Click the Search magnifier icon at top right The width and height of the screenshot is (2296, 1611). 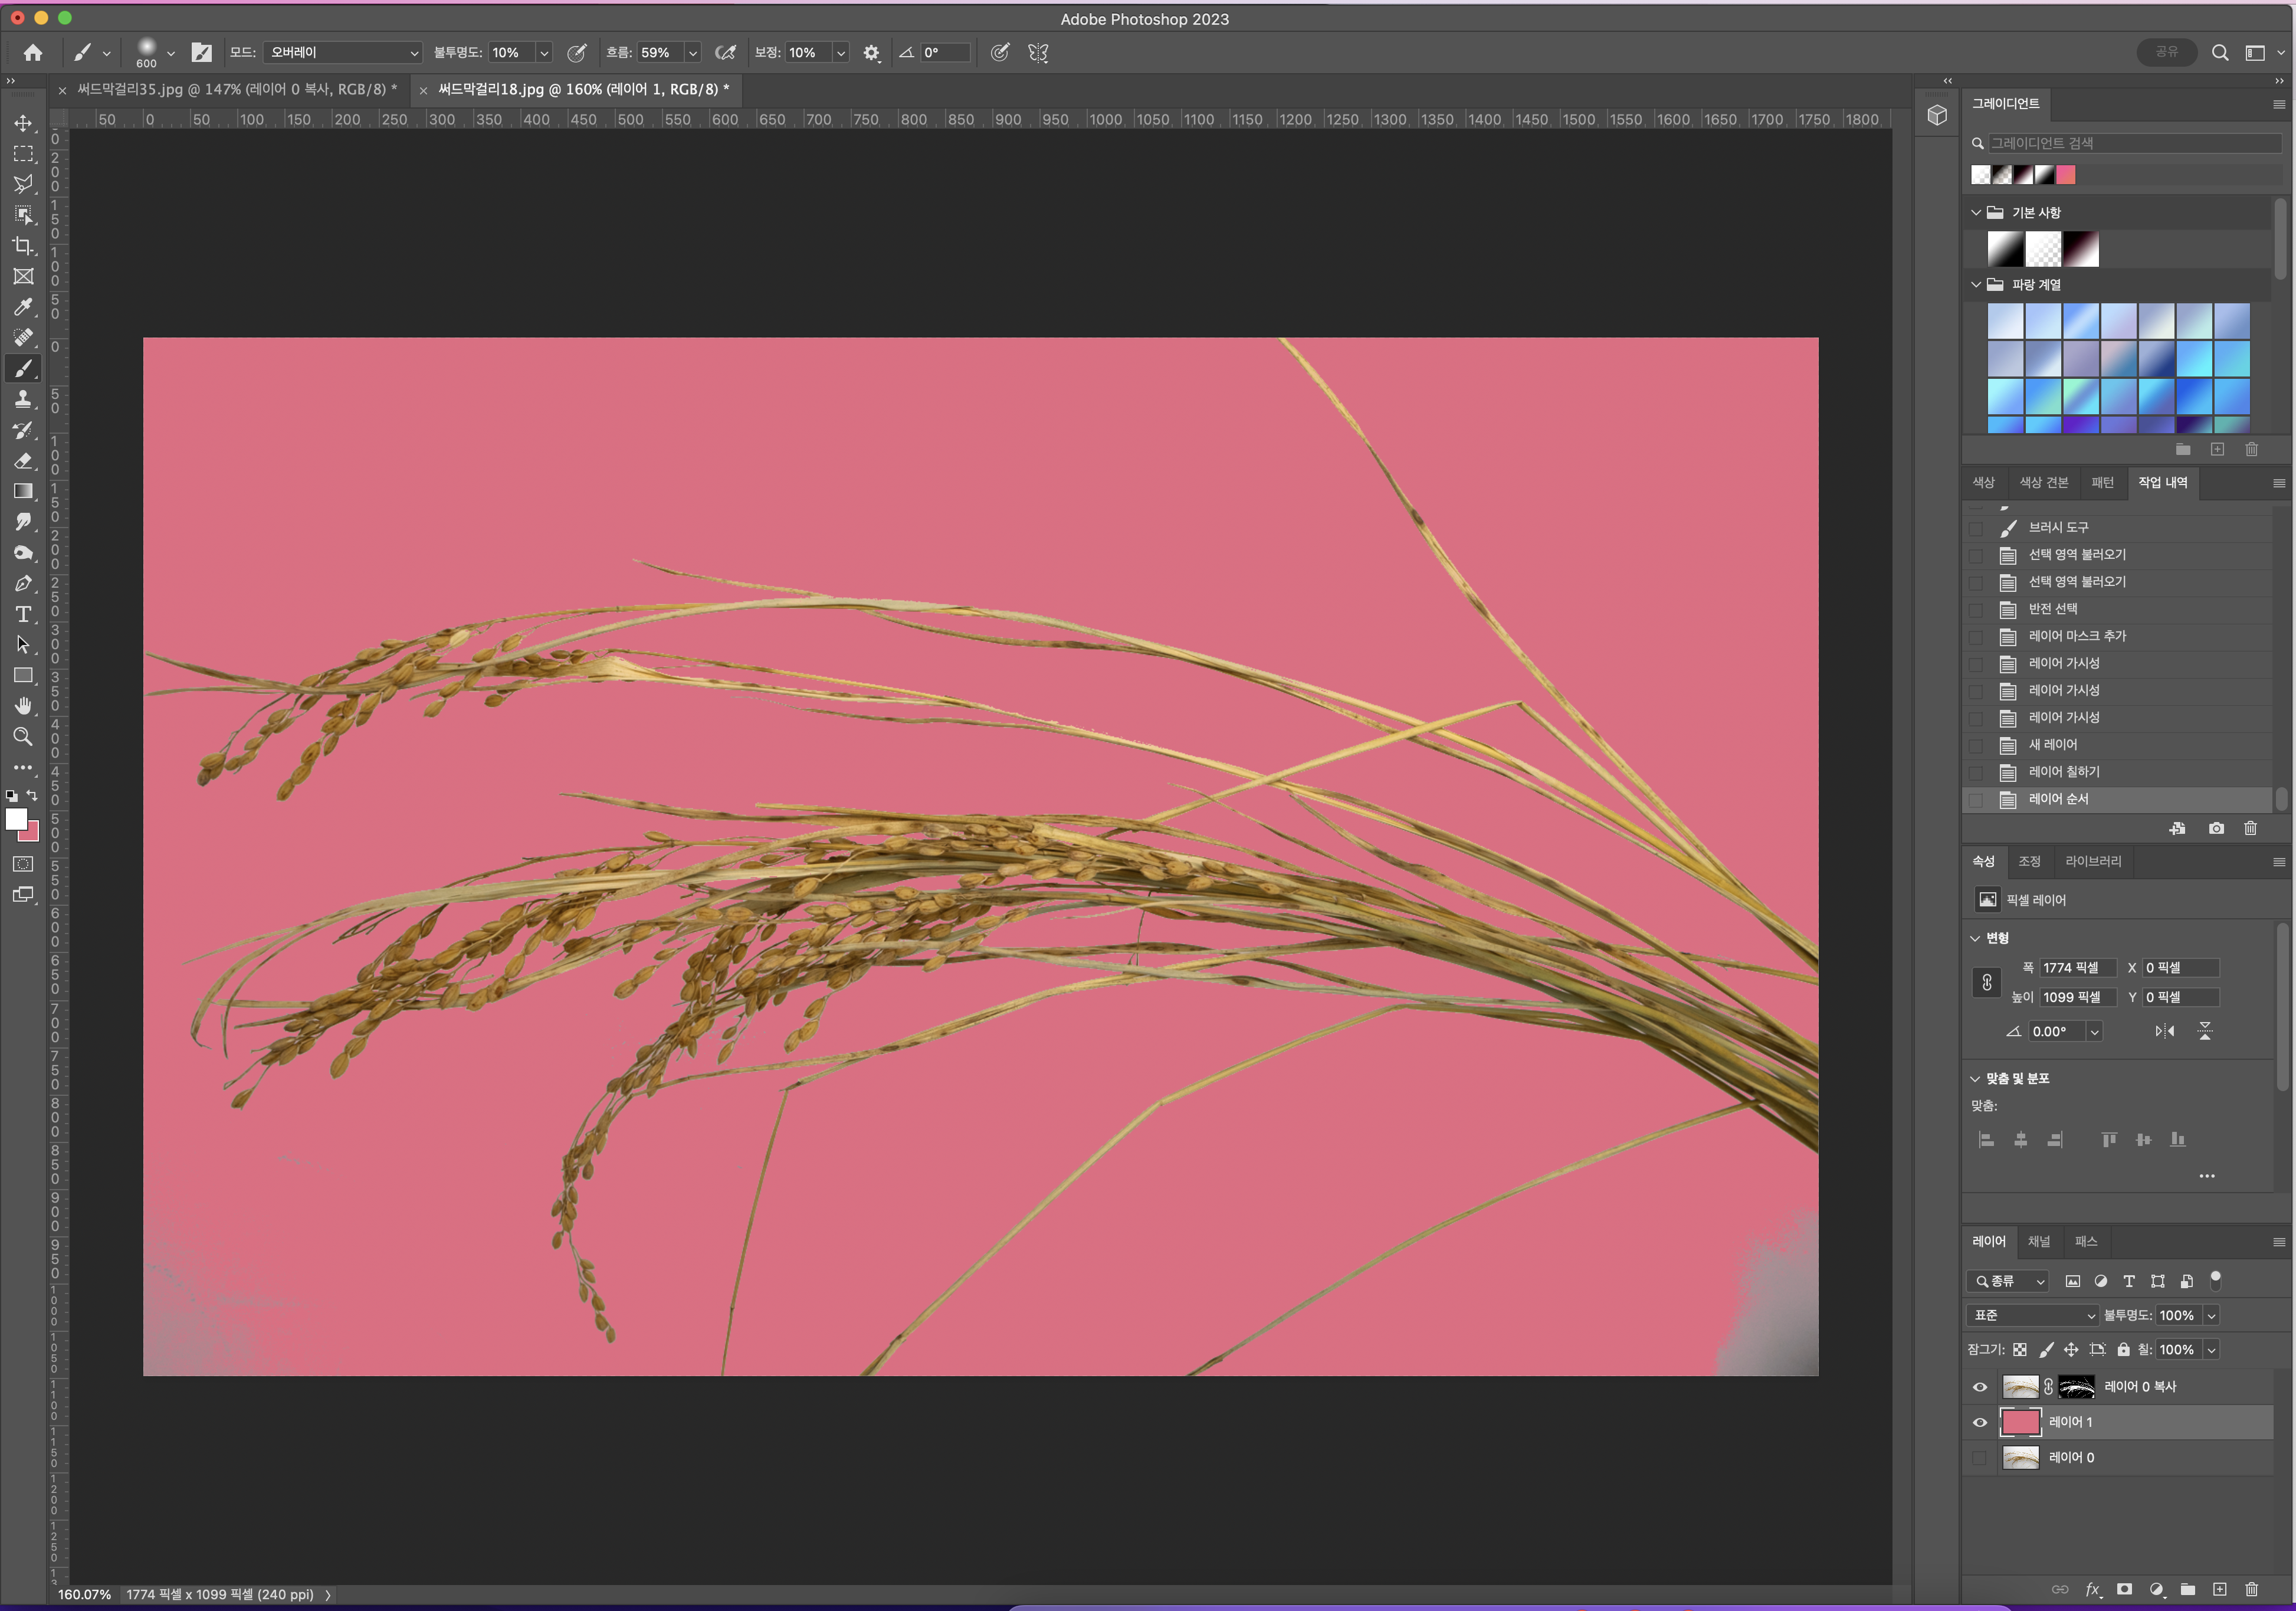click(x=2219, y=53)
